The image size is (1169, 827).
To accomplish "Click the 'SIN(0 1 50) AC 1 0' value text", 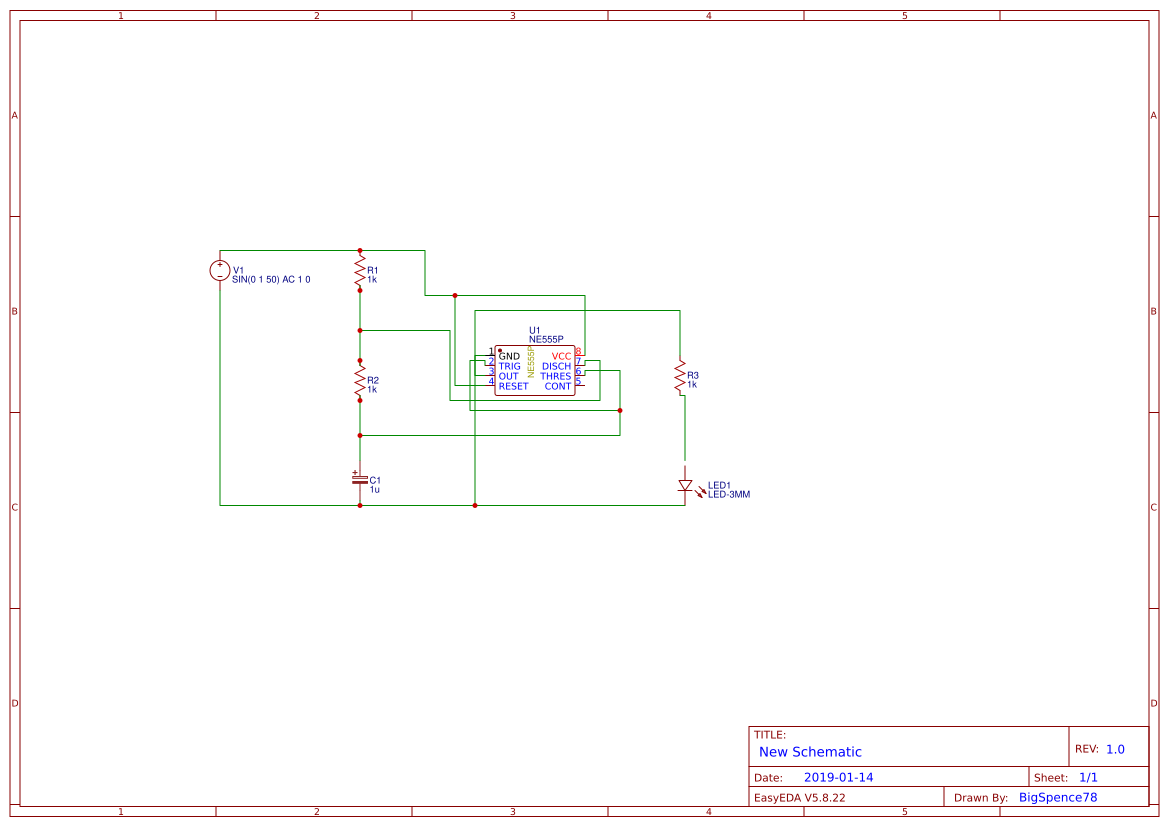I will [271, 280].
